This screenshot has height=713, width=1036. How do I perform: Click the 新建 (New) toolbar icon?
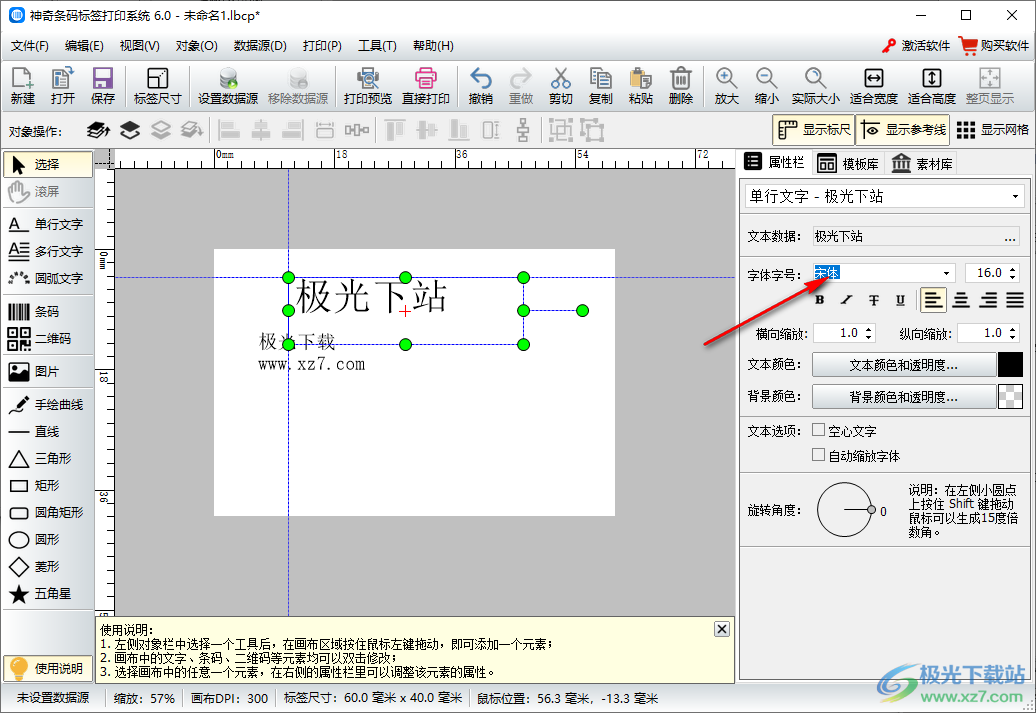(22, 85)
